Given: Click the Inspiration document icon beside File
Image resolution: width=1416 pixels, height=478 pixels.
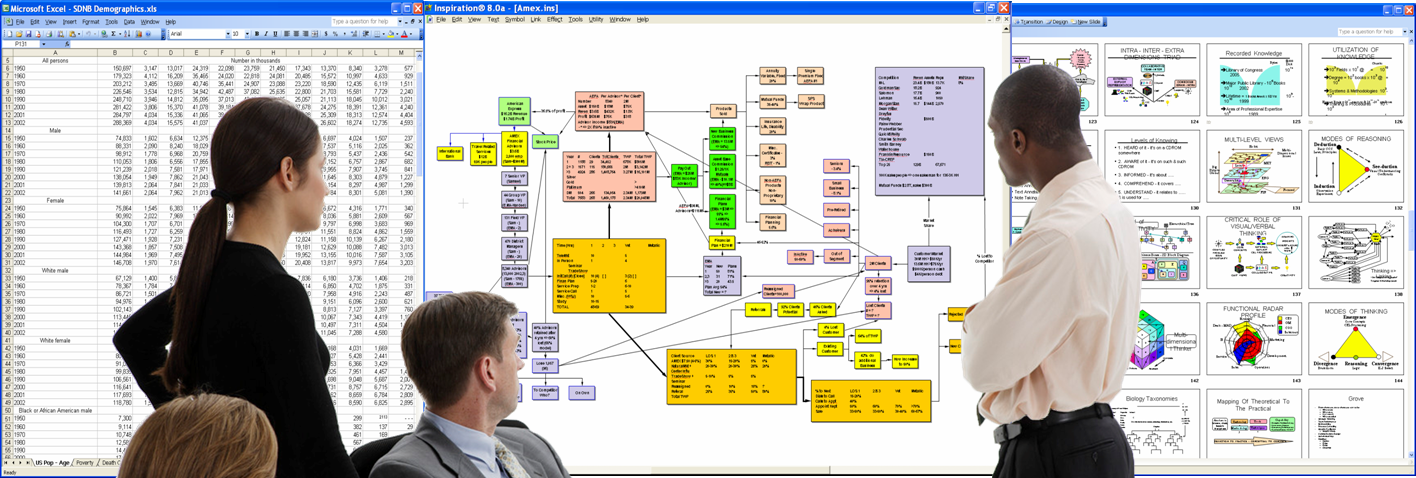Looking at the screenshot, I should (430, 19).
